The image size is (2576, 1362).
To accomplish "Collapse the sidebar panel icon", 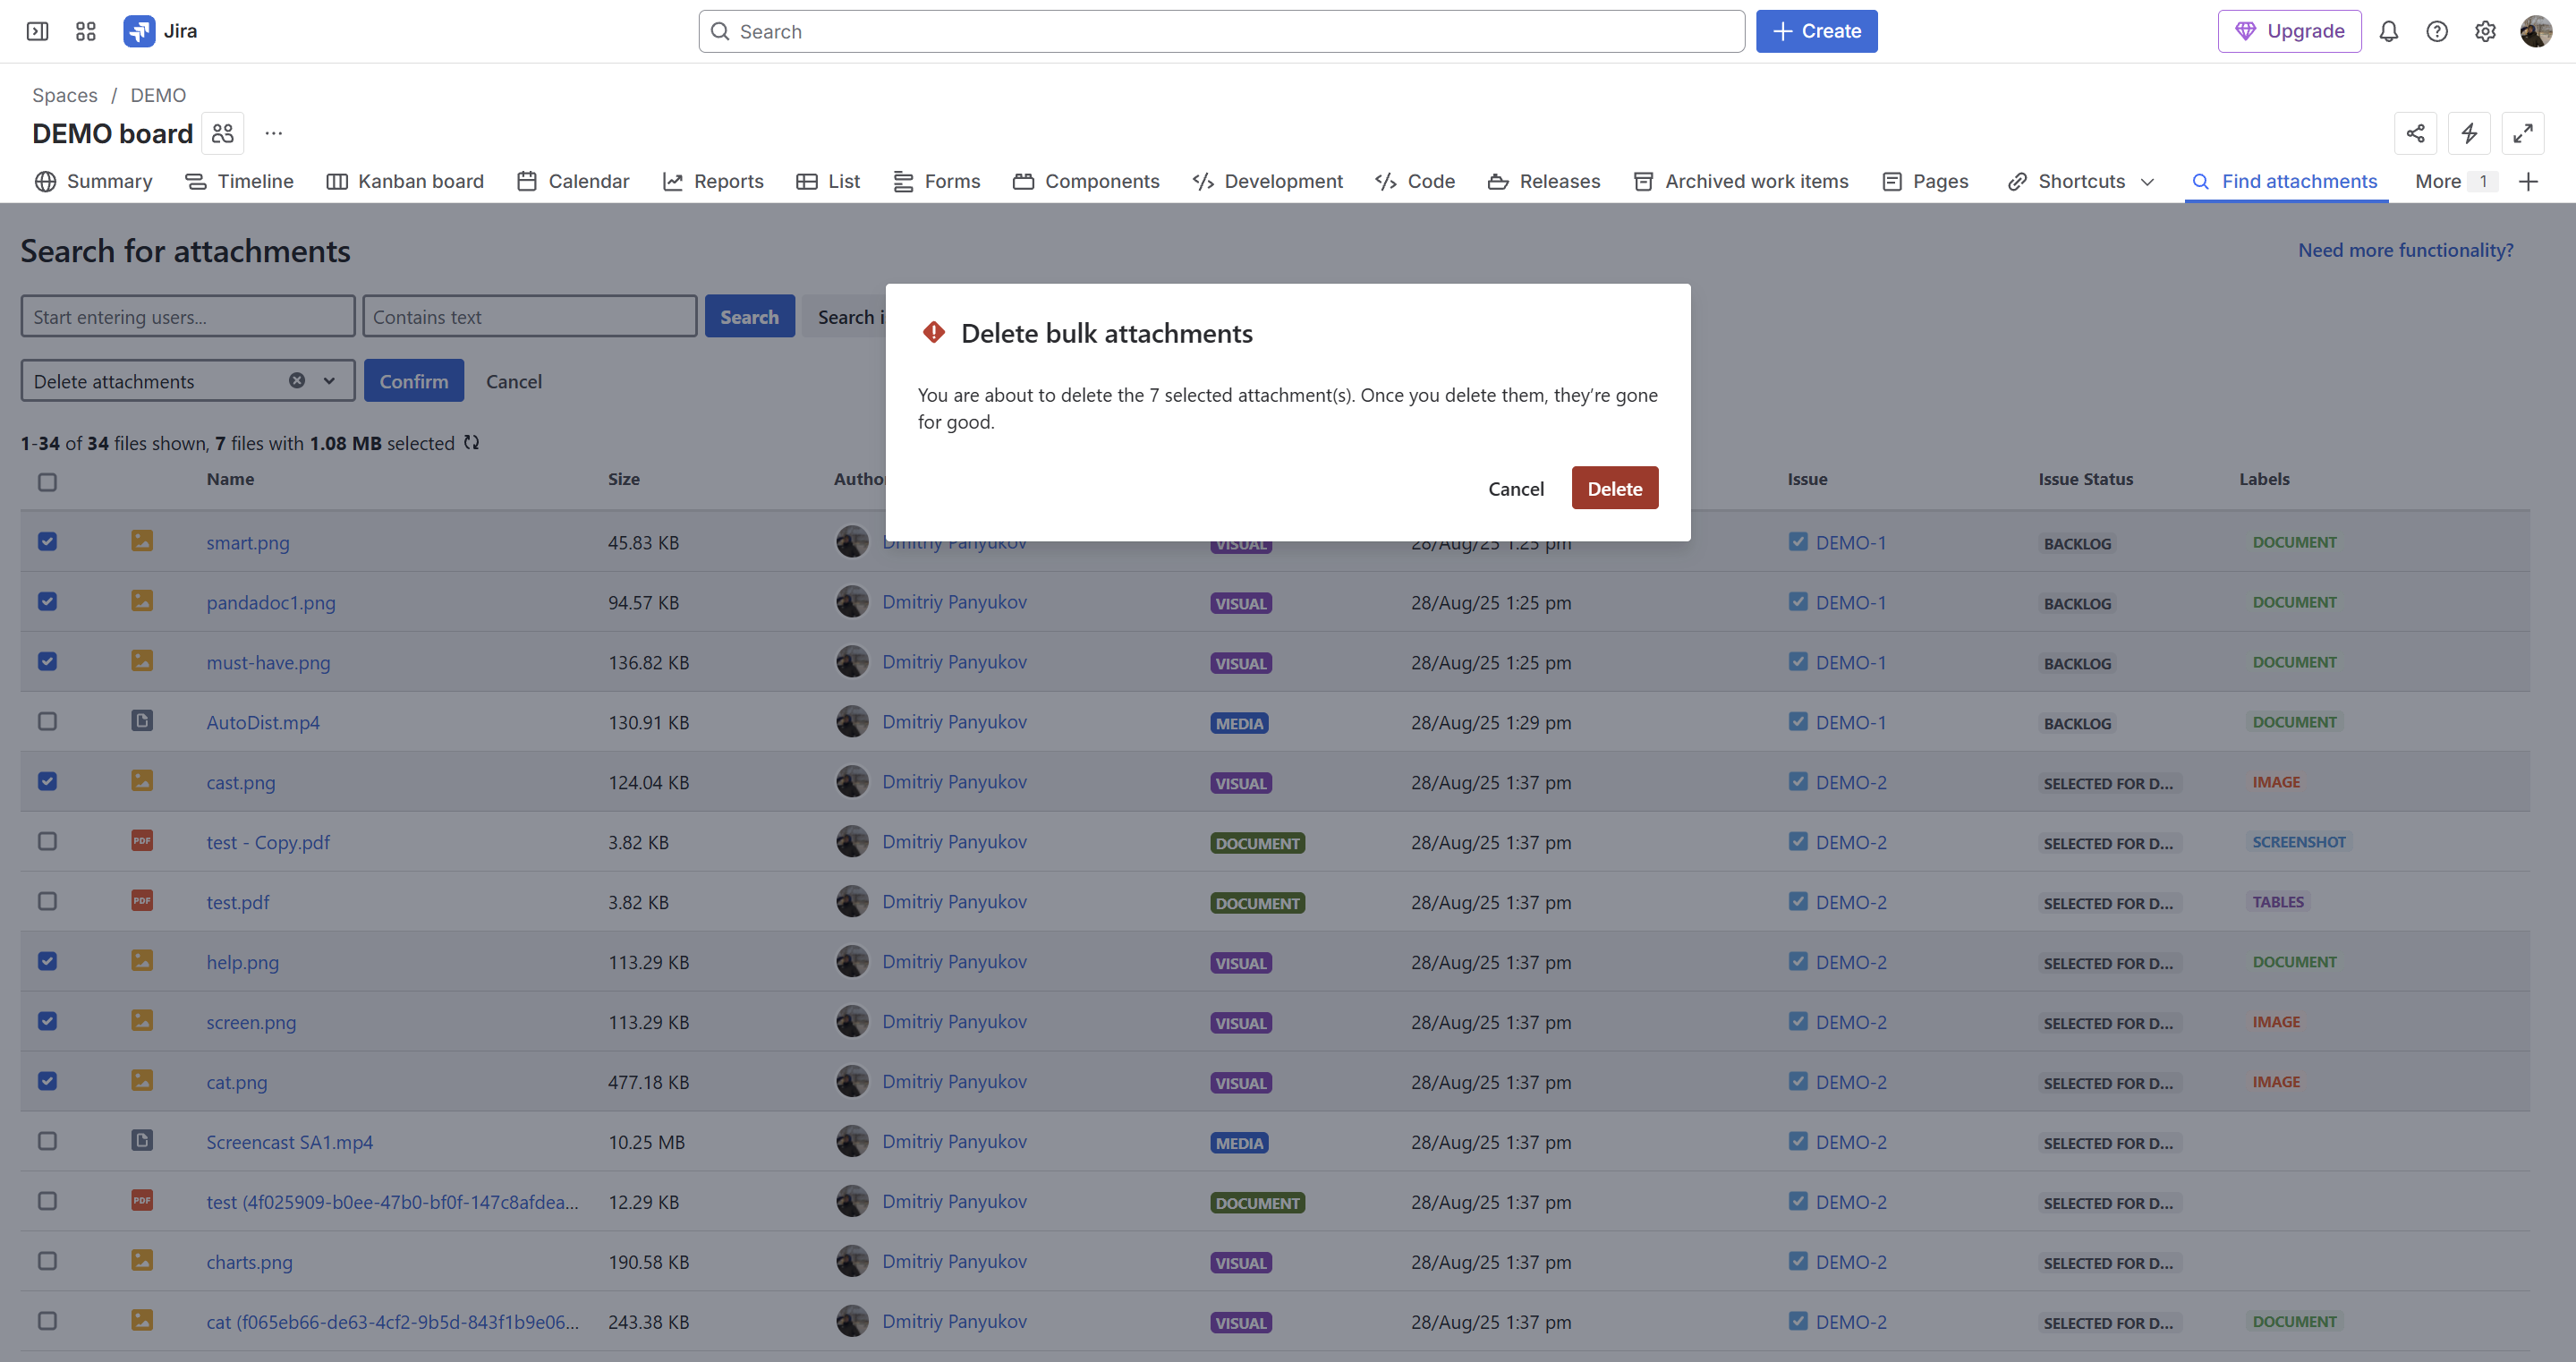I will coord(37,31).
